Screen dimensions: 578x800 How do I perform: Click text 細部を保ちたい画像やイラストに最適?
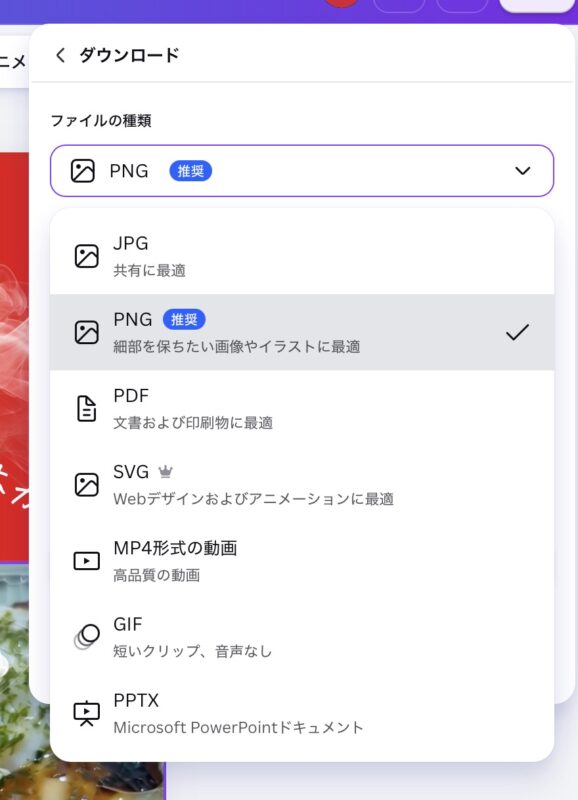(237, 347)
